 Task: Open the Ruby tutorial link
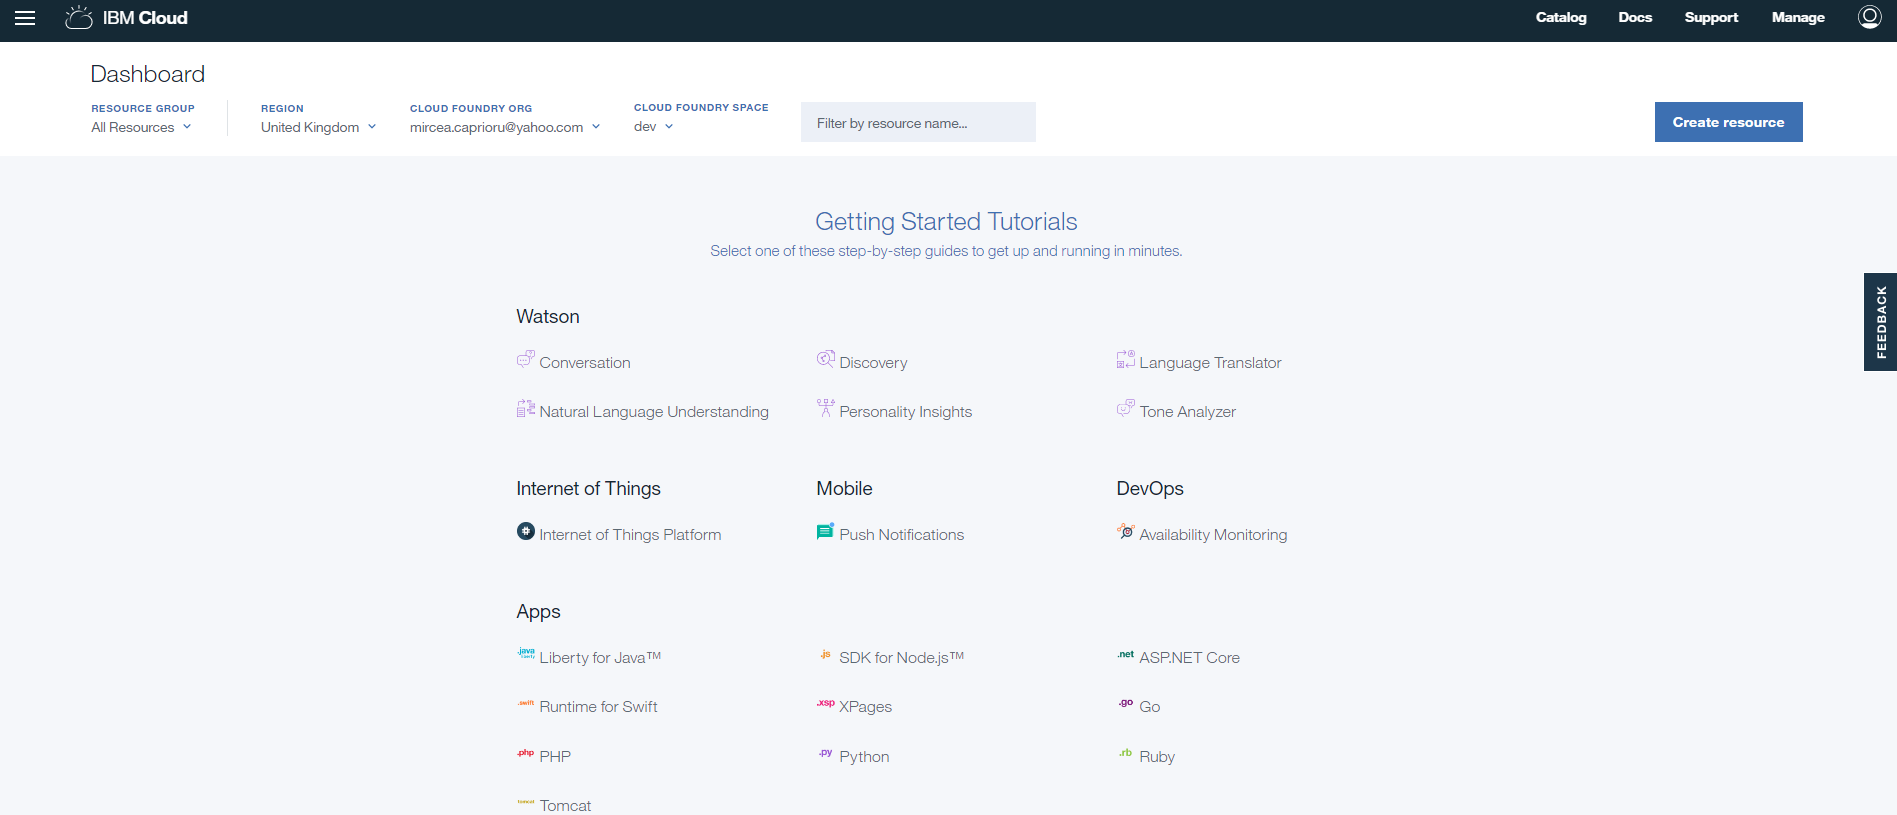pos(1157,757)
